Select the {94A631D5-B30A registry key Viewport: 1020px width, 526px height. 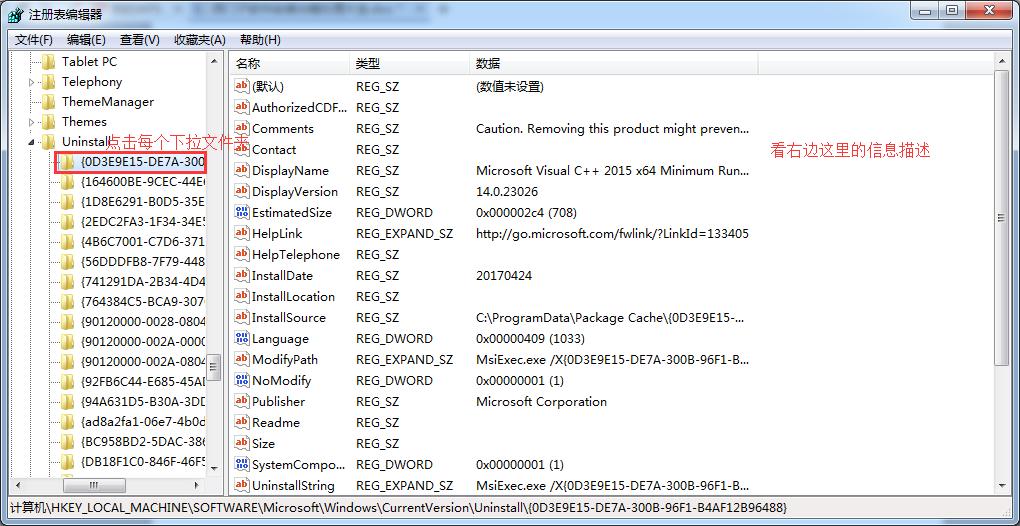[143, 402]
